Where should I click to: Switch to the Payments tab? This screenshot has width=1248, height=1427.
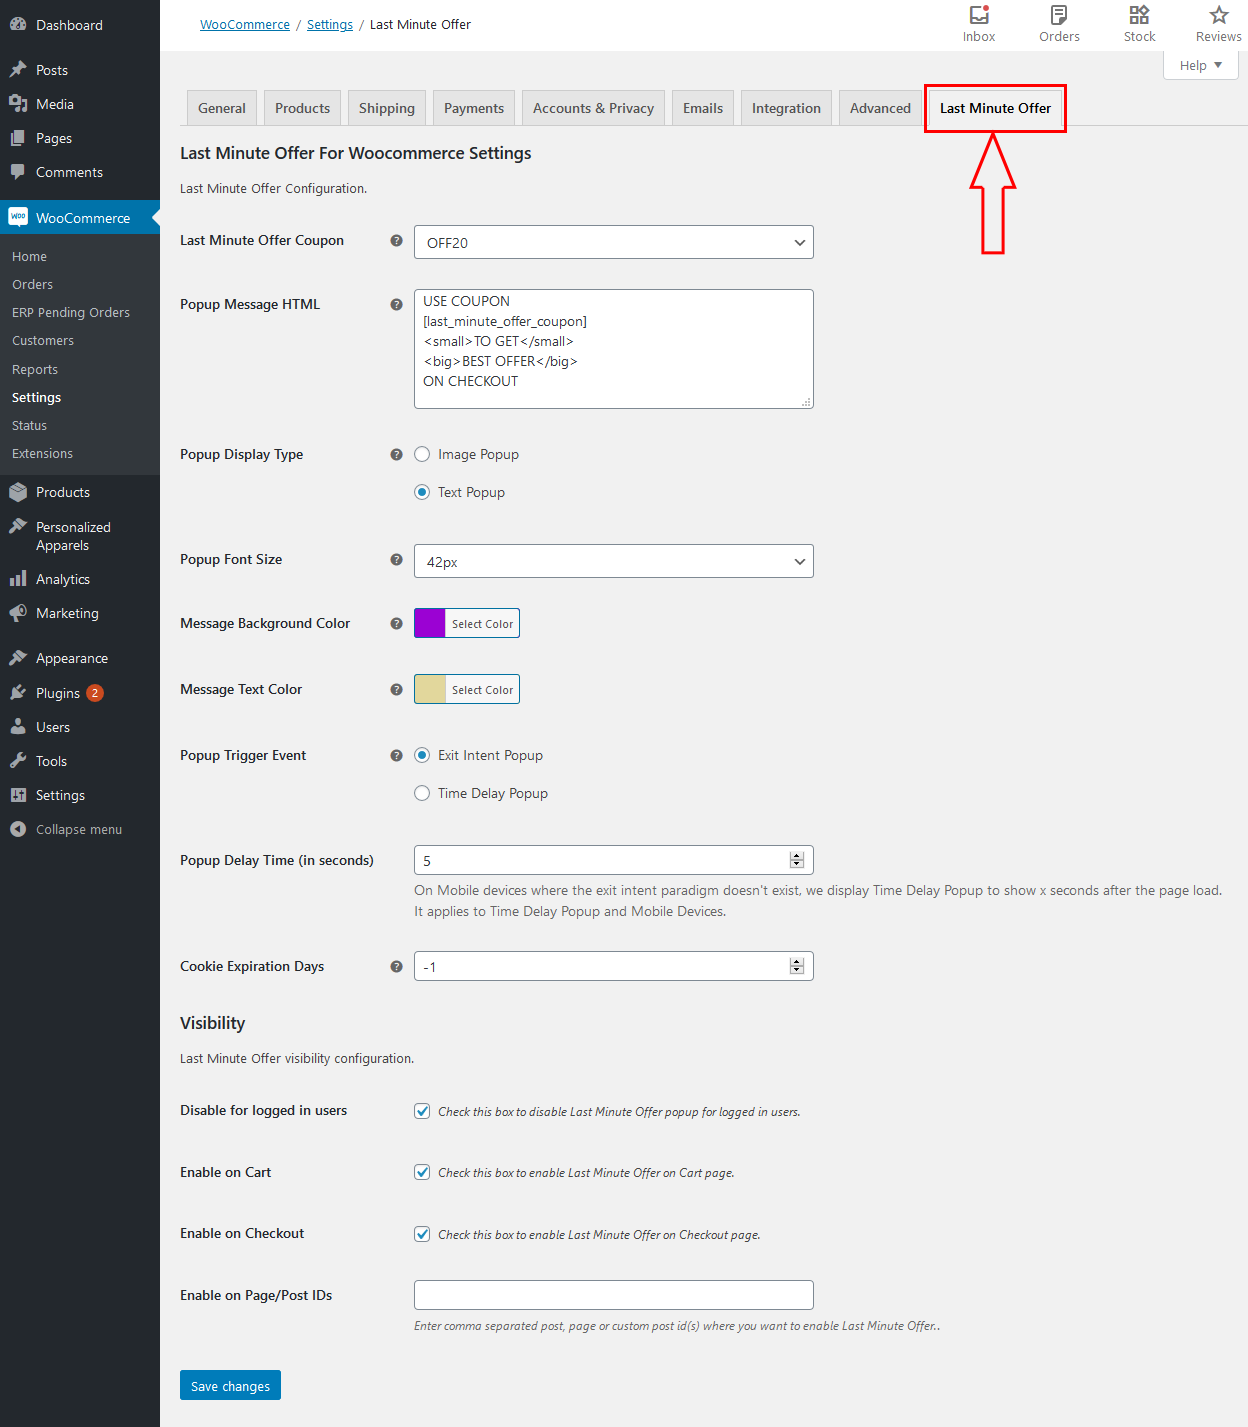pyautogui.click(x=474, y=108)
